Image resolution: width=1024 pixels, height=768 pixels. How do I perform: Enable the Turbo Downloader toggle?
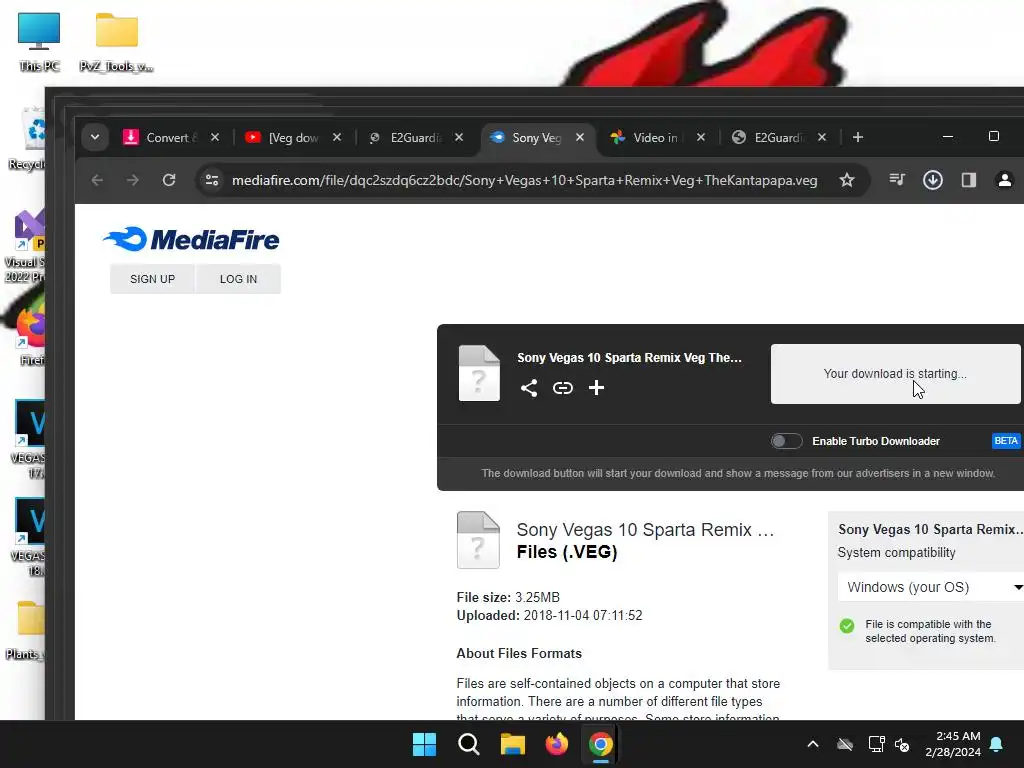point(786,441)
